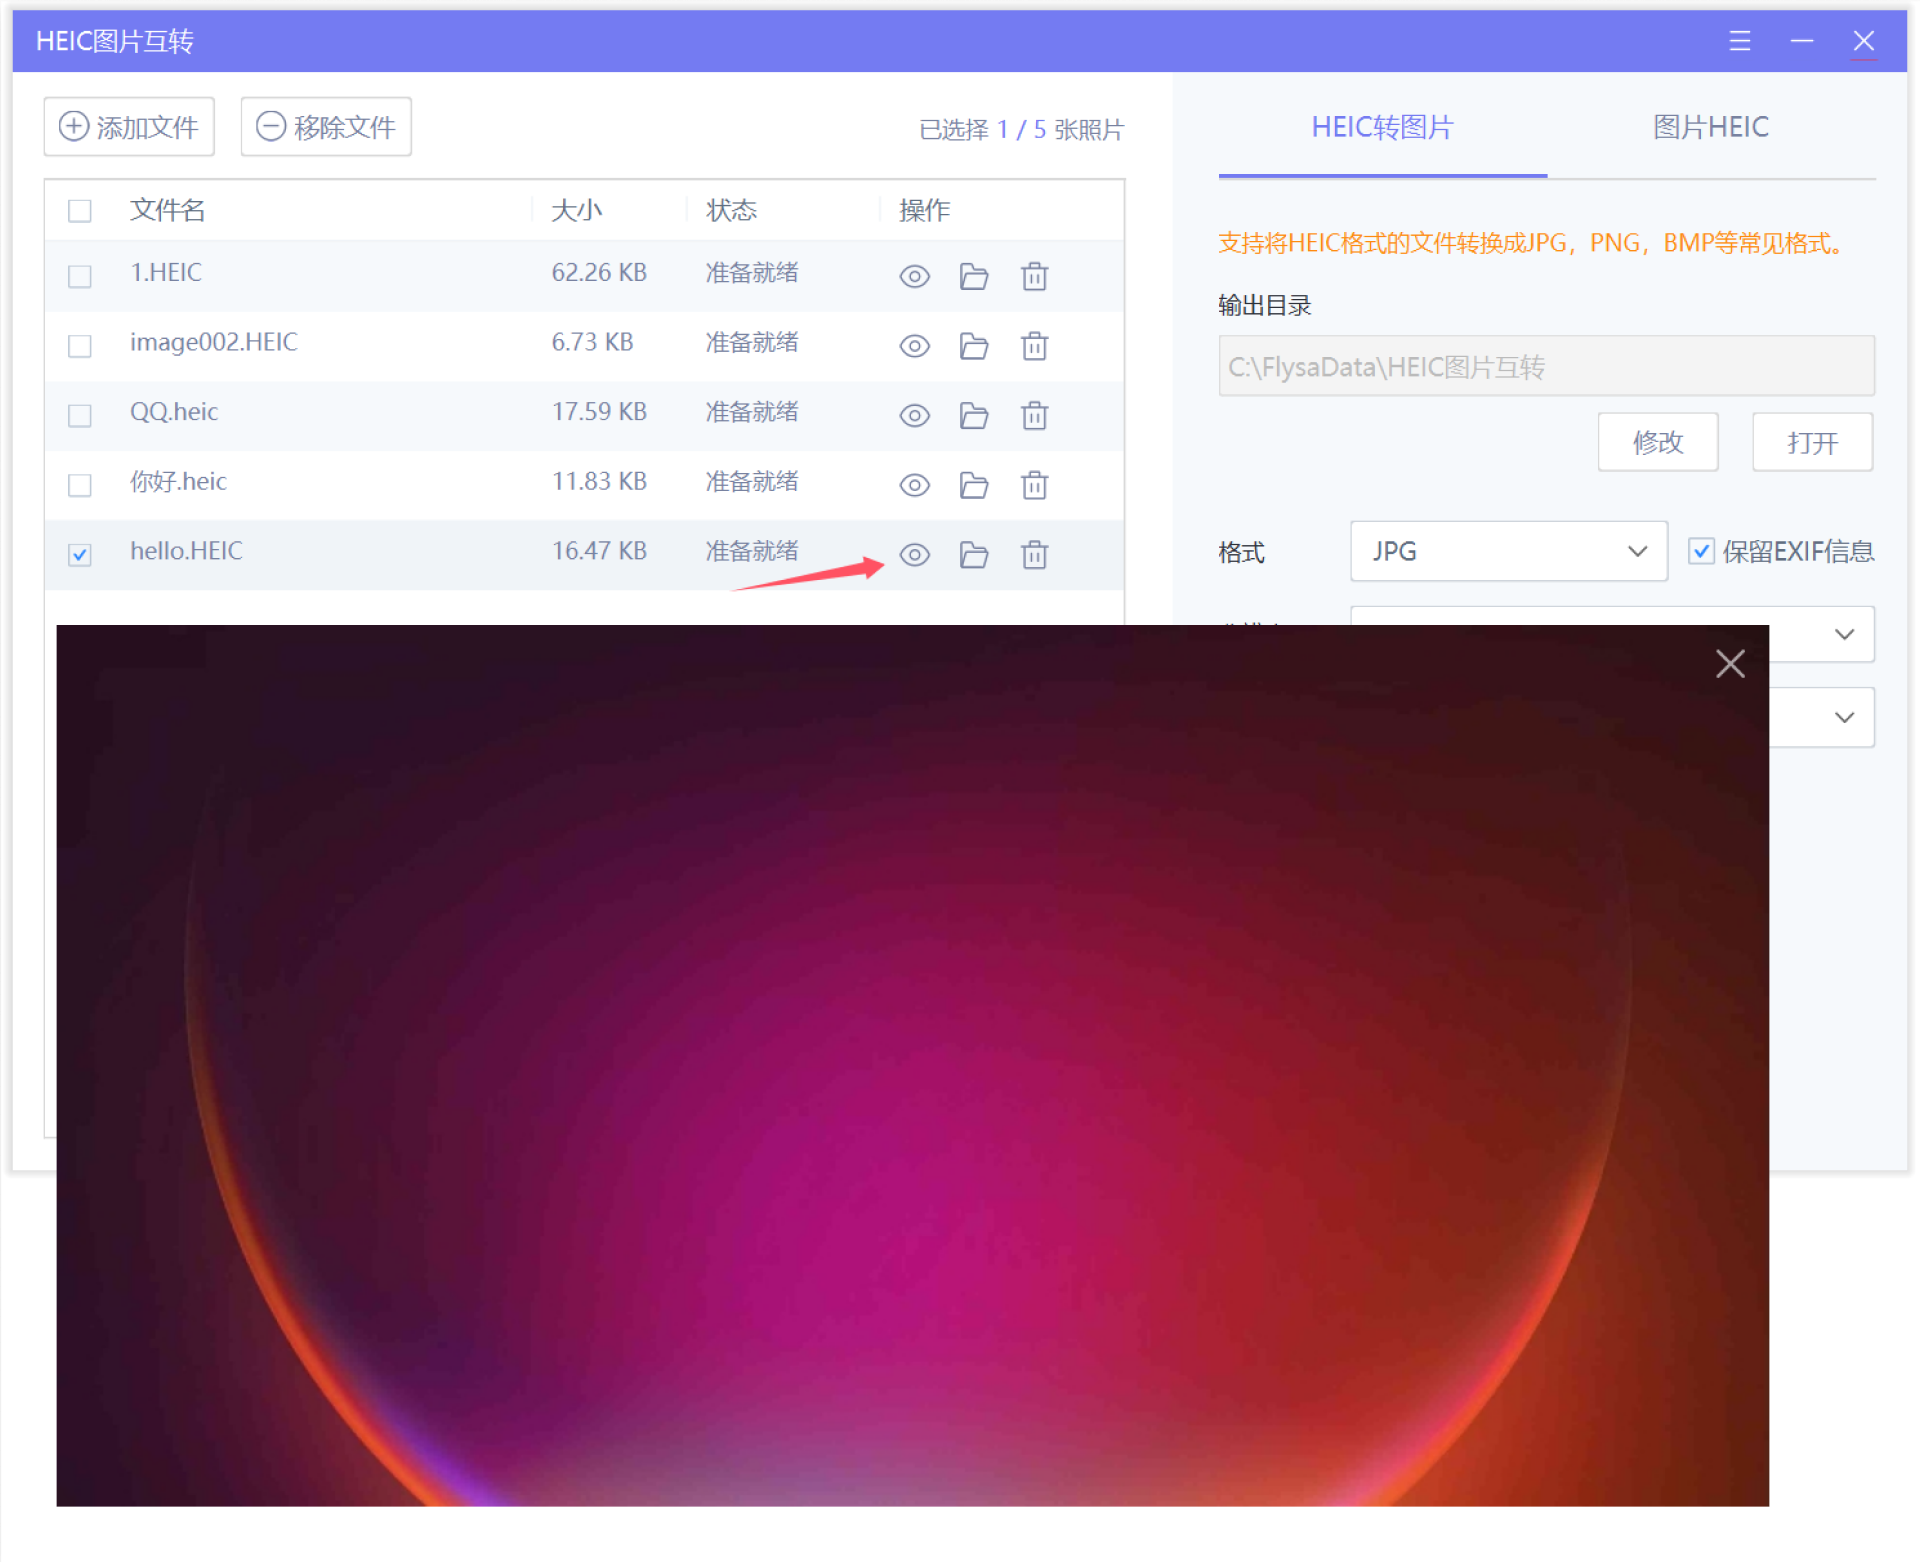Click size value 62.26 KB
The width and height of the screenshot is (1920, 1562).
[599, 273]
